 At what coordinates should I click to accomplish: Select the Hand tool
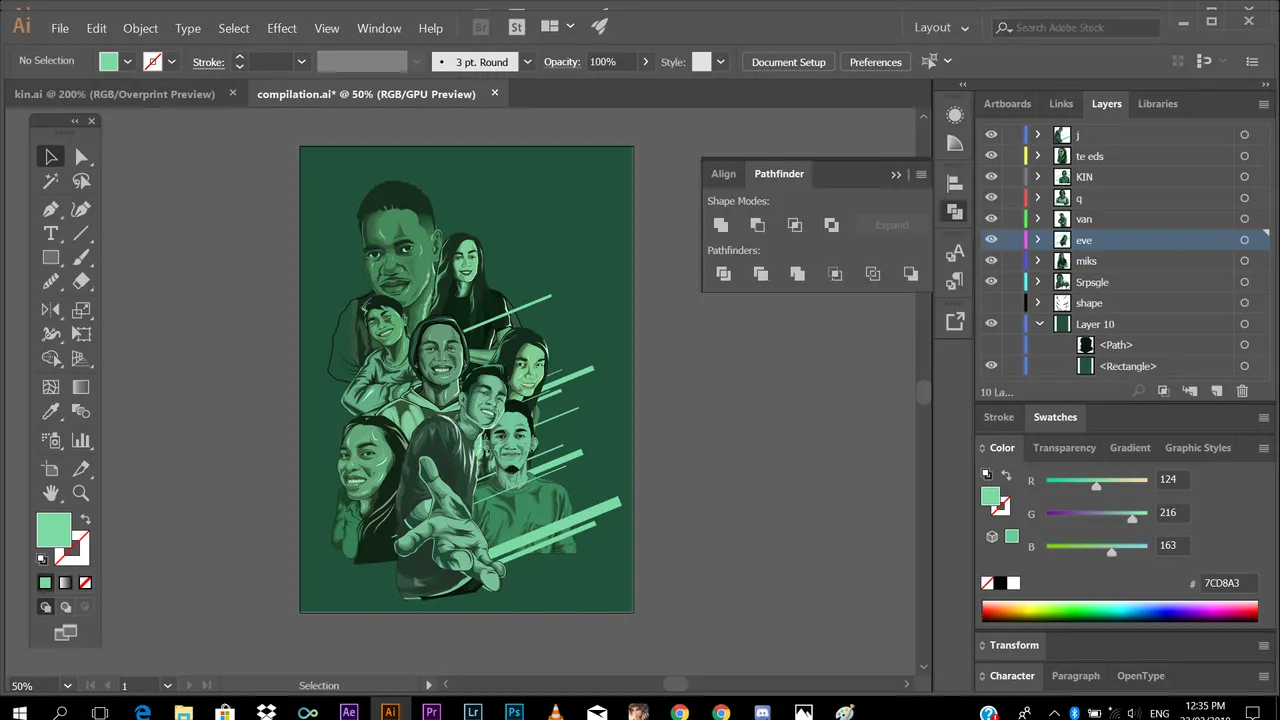pyautogui.click(x=51, y=492)
